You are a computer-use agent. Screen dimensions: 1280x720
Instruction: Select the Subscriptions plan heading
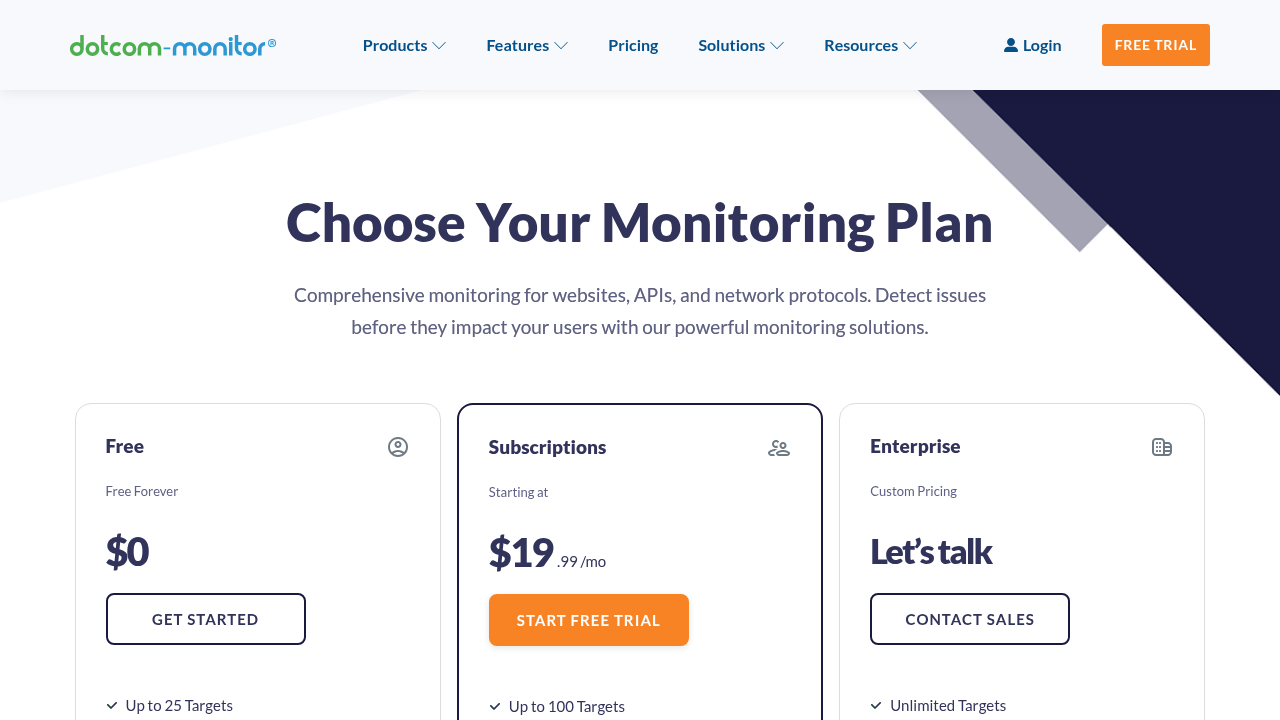click(x=547, y=447)
